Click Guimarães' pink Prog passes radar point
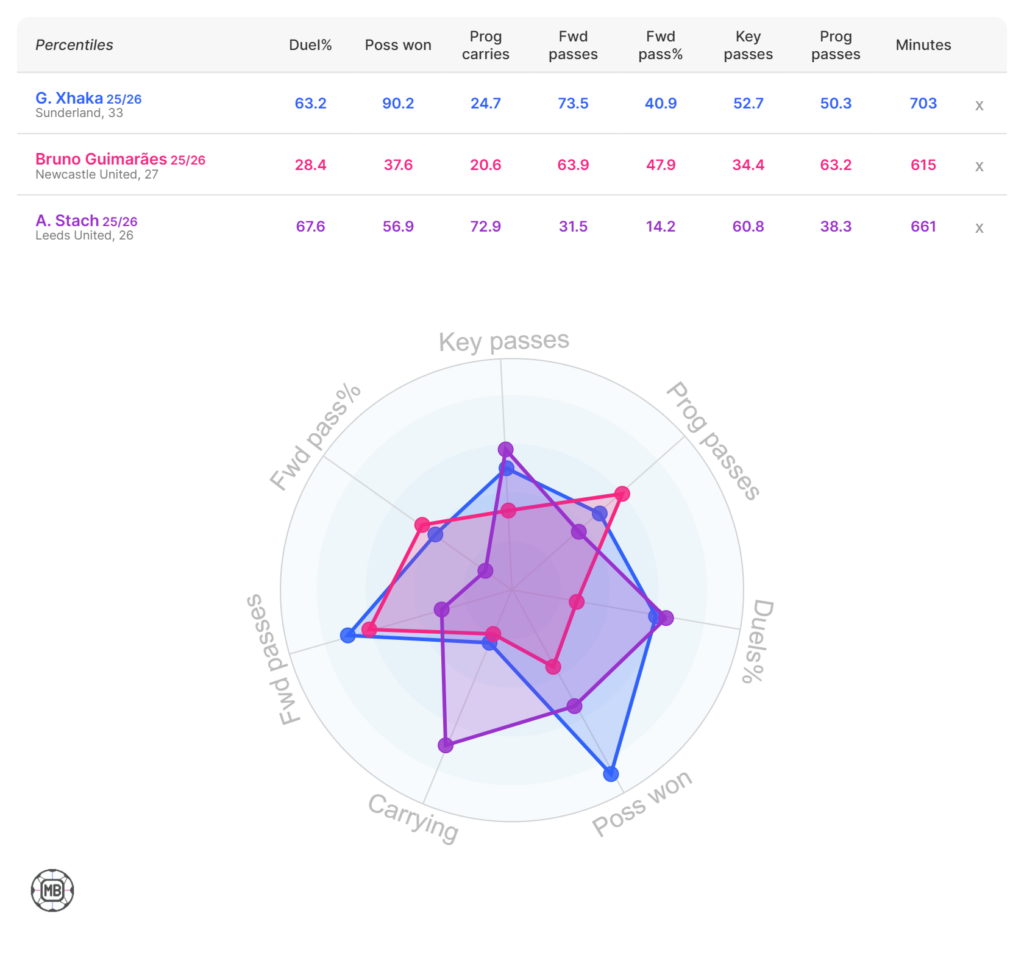1024x958 pixels. tap(622, 493)
